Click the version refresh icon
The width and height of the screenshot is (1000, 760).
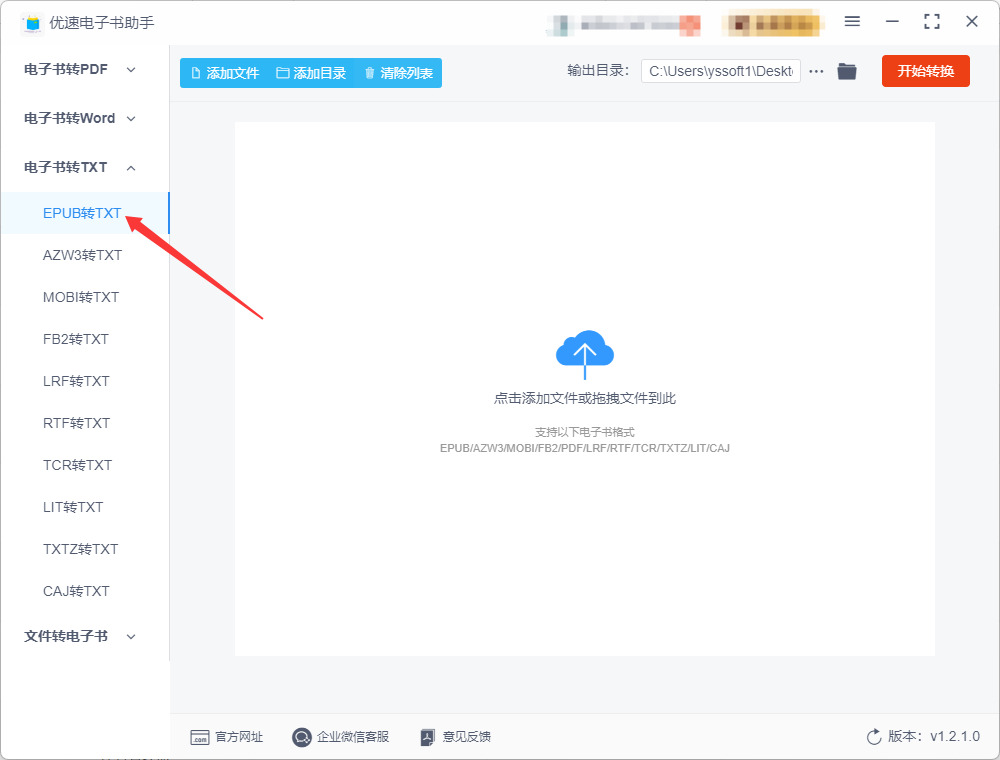[x=874, y=736]
